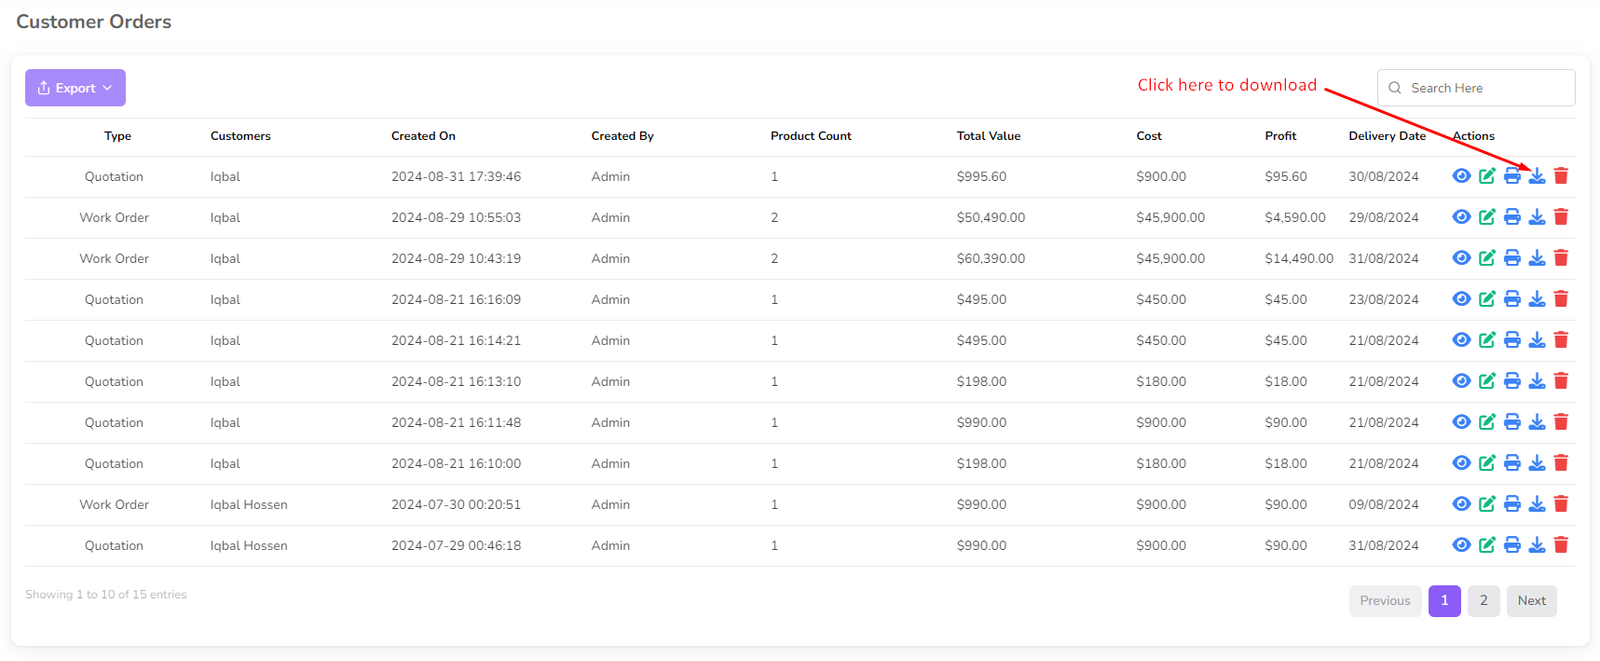
Task: Click the Previous pagination button
Action: coord(1384,600)
